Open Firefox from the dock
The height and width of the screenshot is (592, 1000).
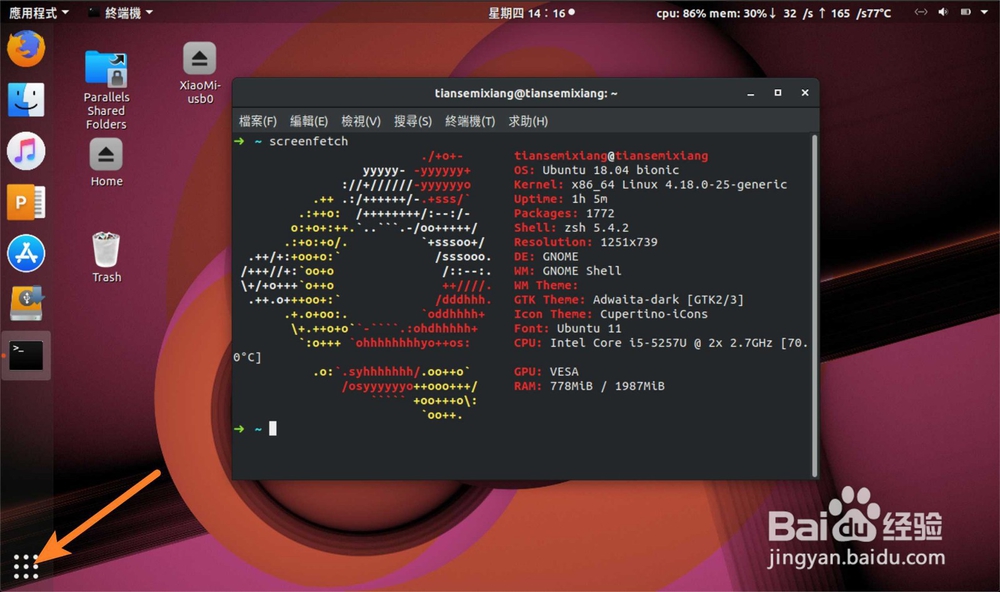26,48
